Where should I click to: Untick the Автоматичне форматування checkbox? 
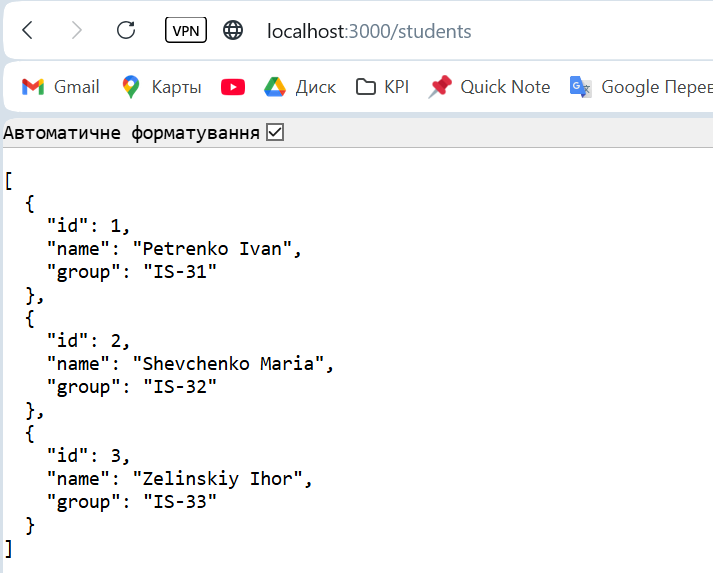pyautogui.click(x=275, y=132)
